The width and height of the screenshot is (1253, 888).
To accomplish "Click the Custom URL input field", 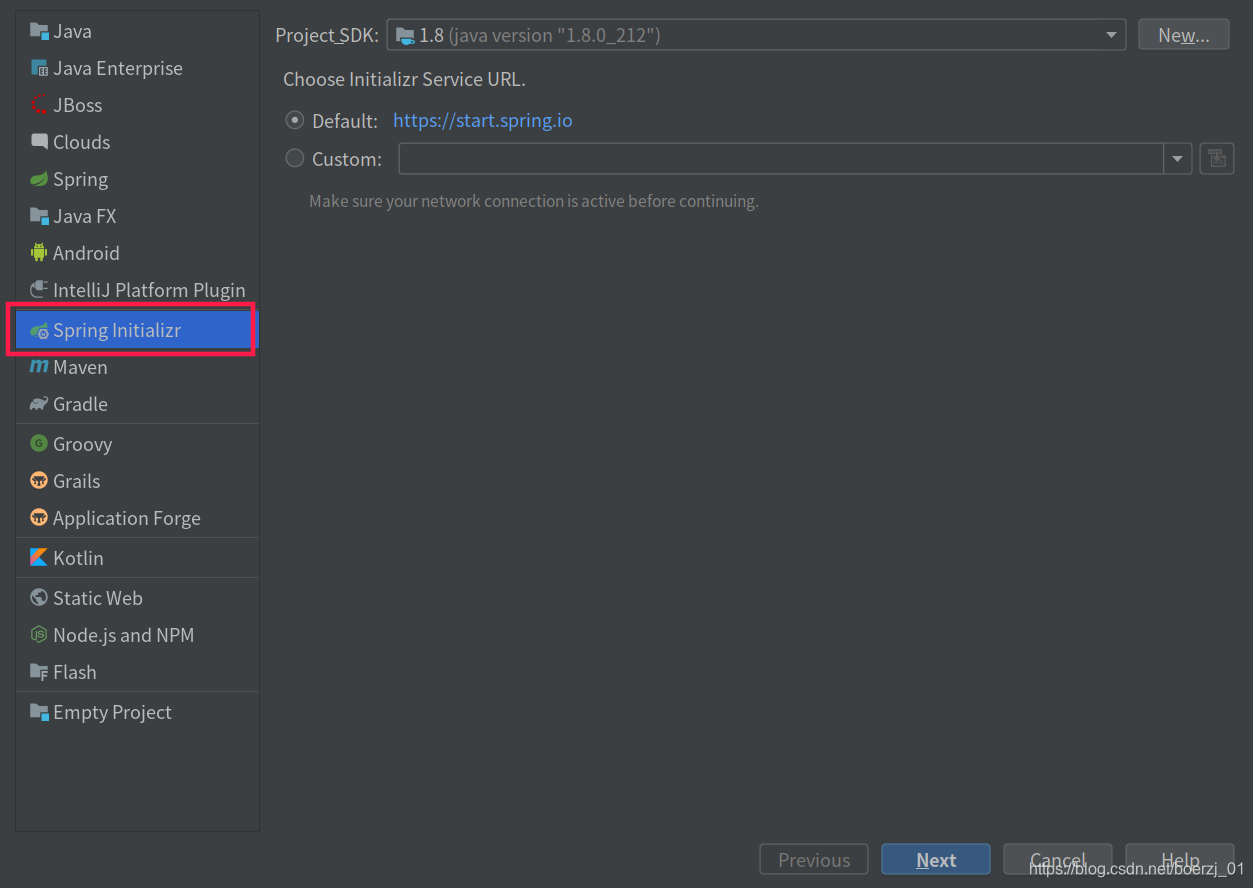I will [x=781, y=158].
